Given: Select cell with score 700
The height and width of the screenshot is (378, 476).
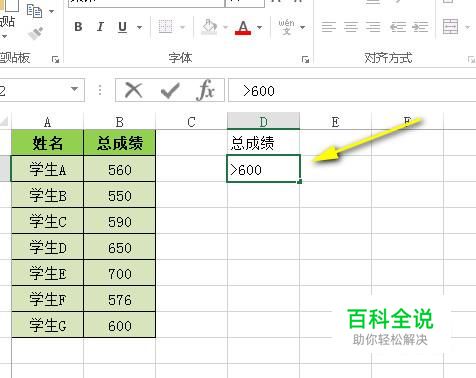Looking at the screenshot, I should coord(120,273).
